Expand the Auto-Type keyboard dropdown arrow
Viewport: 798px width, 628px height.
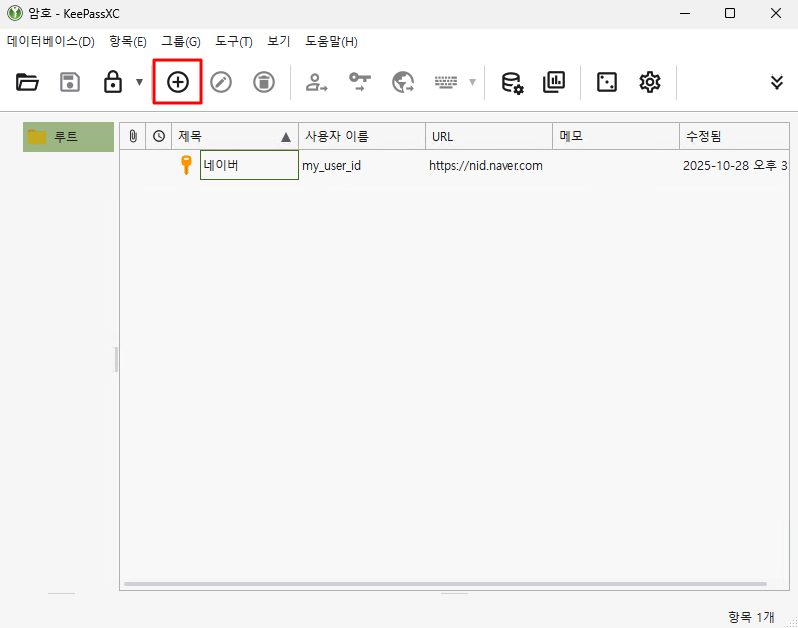tap(472, 82)
